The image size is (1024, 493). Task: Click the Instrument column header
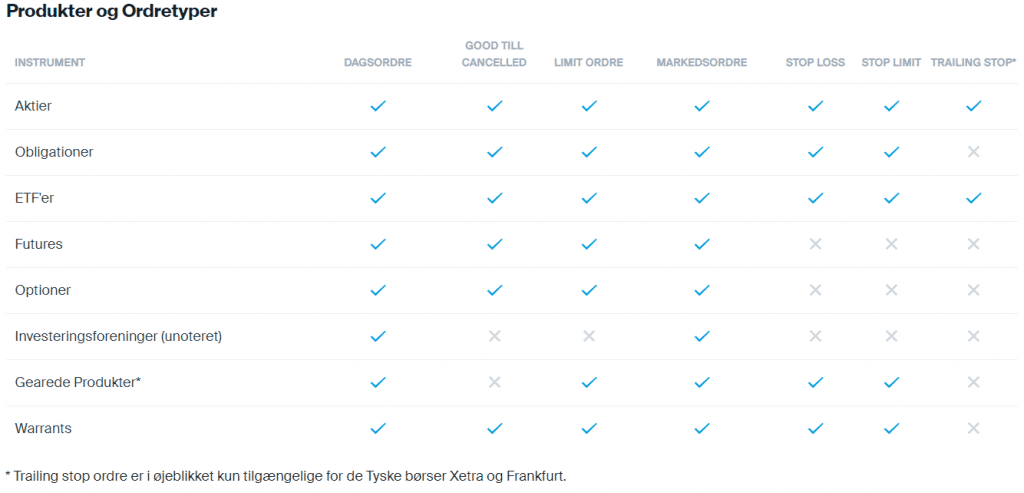click(x=50, y=63)
